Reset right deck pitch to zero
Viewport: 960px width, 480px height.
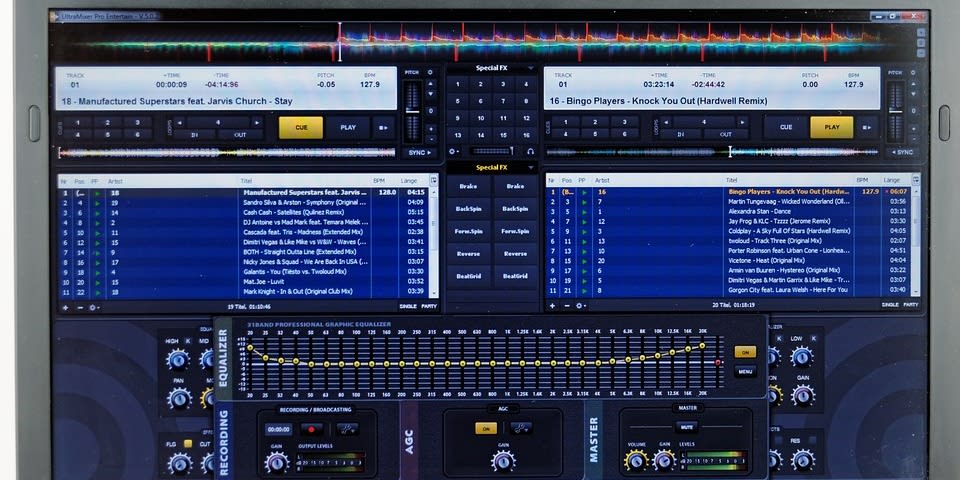point(913,111)
